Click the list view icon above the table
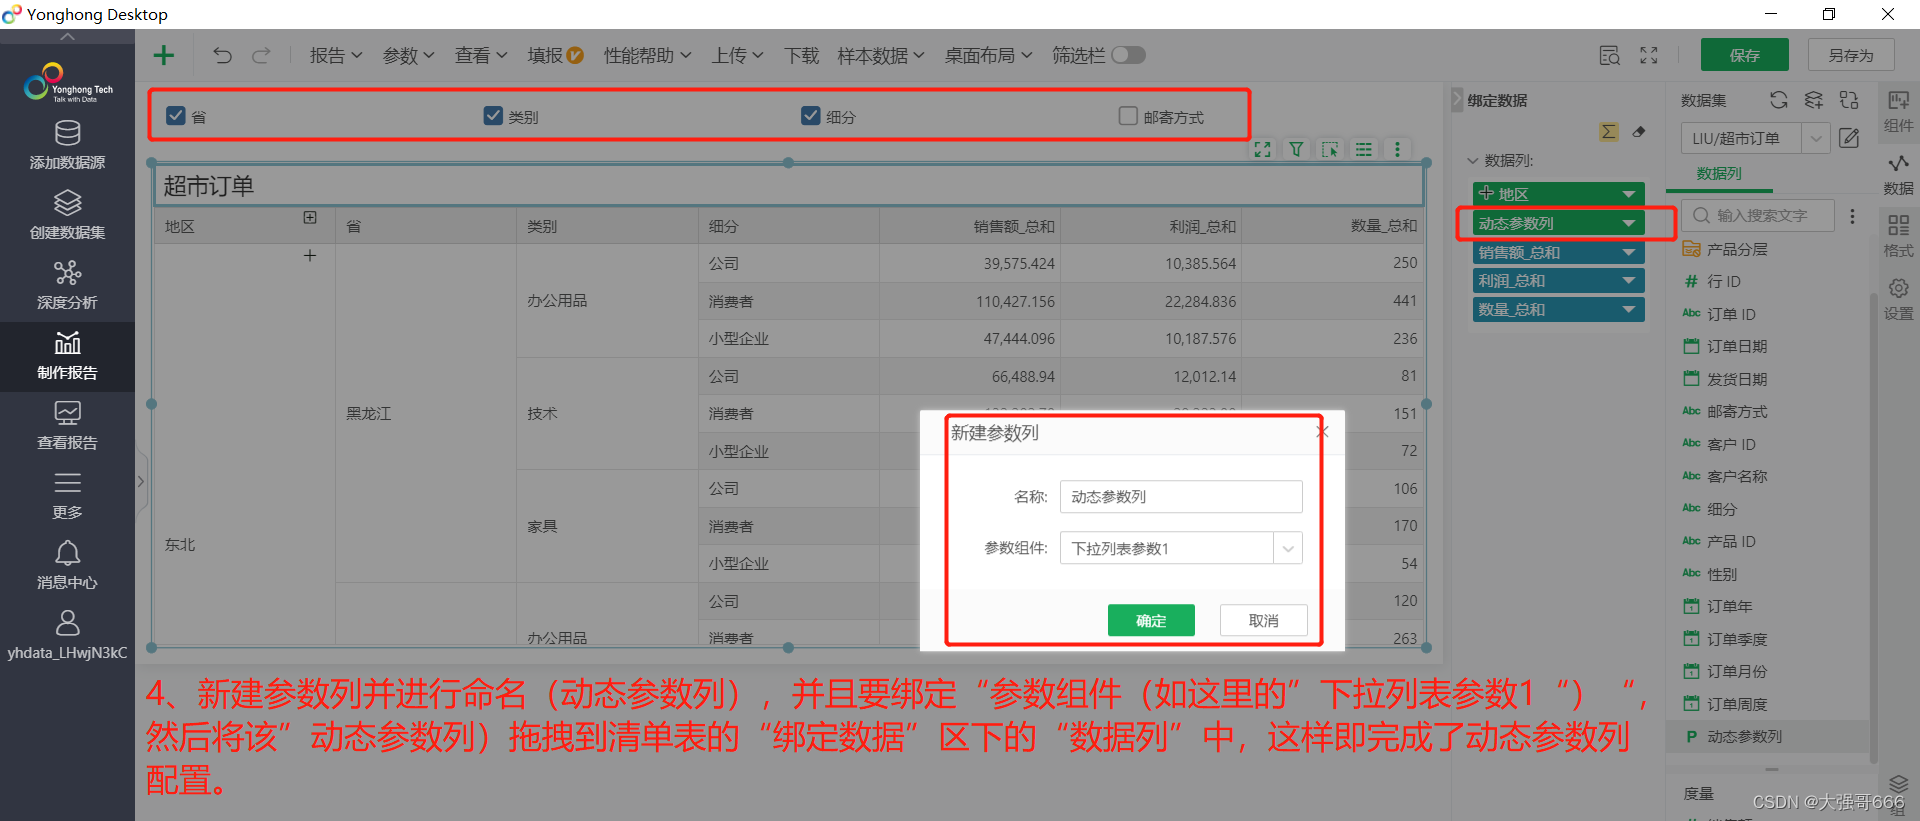Image resolution: width=1920 pixels, height=821 pixels. 1364,149
